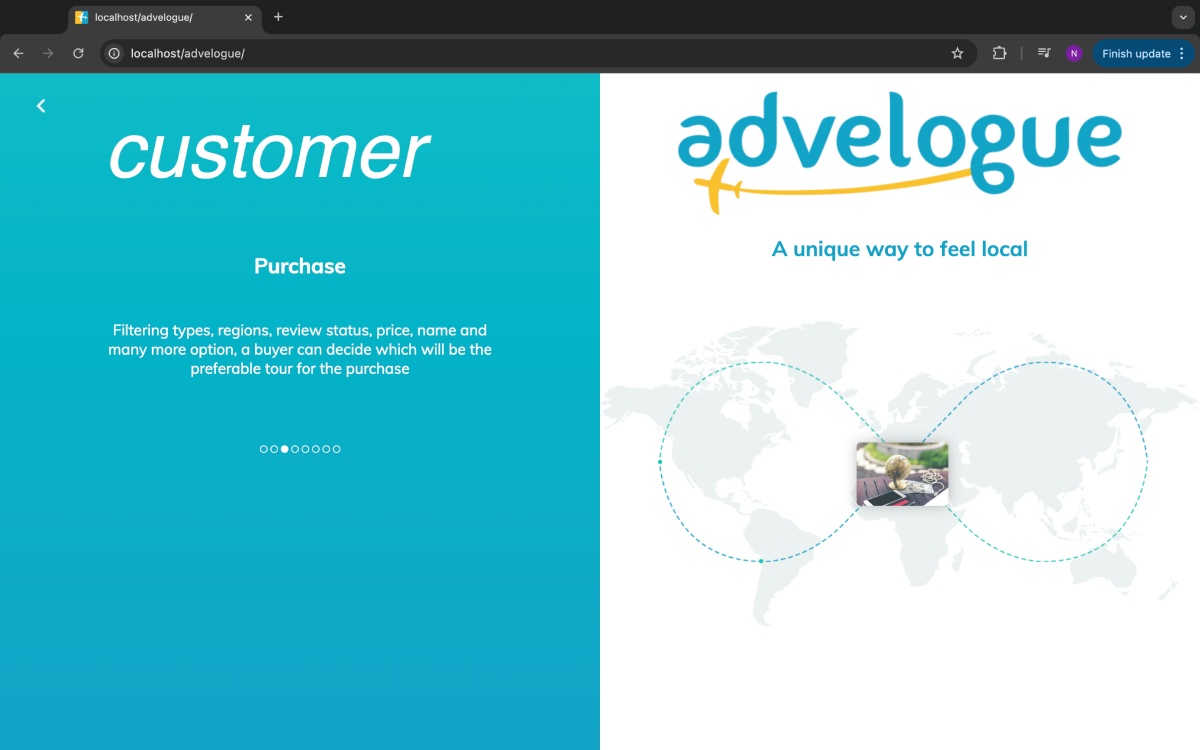The height and width of the screenshot is (750, 1200).
Task: View site information icon beside the URL
Action: pos(114,53)
